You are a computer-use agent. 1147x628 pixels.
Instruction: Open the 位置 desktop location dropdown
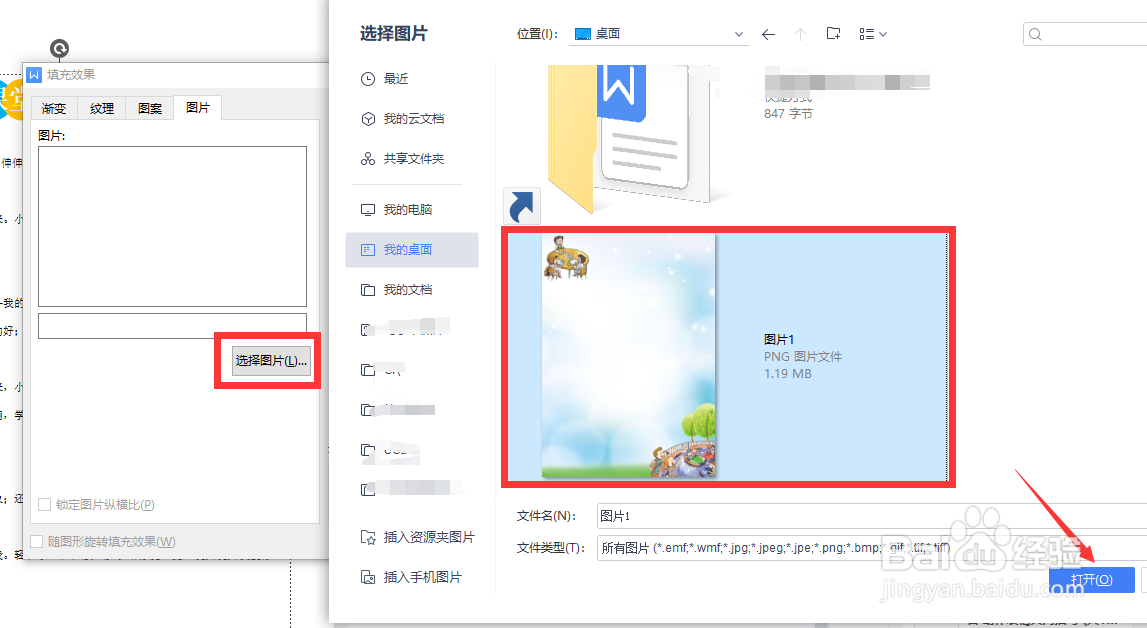pos(658,34)
